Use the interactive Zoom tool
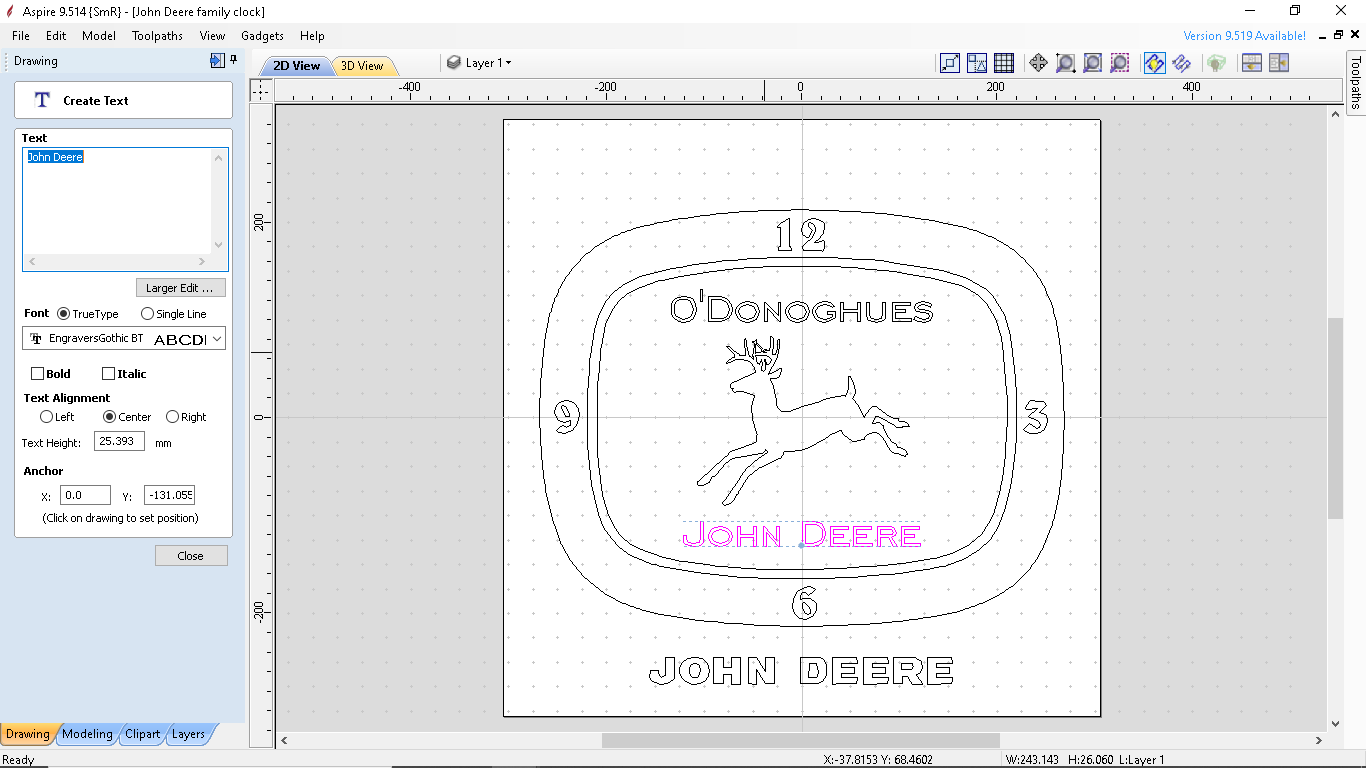The width and height of the screenshot is (1366, 768). [1063, 62]
